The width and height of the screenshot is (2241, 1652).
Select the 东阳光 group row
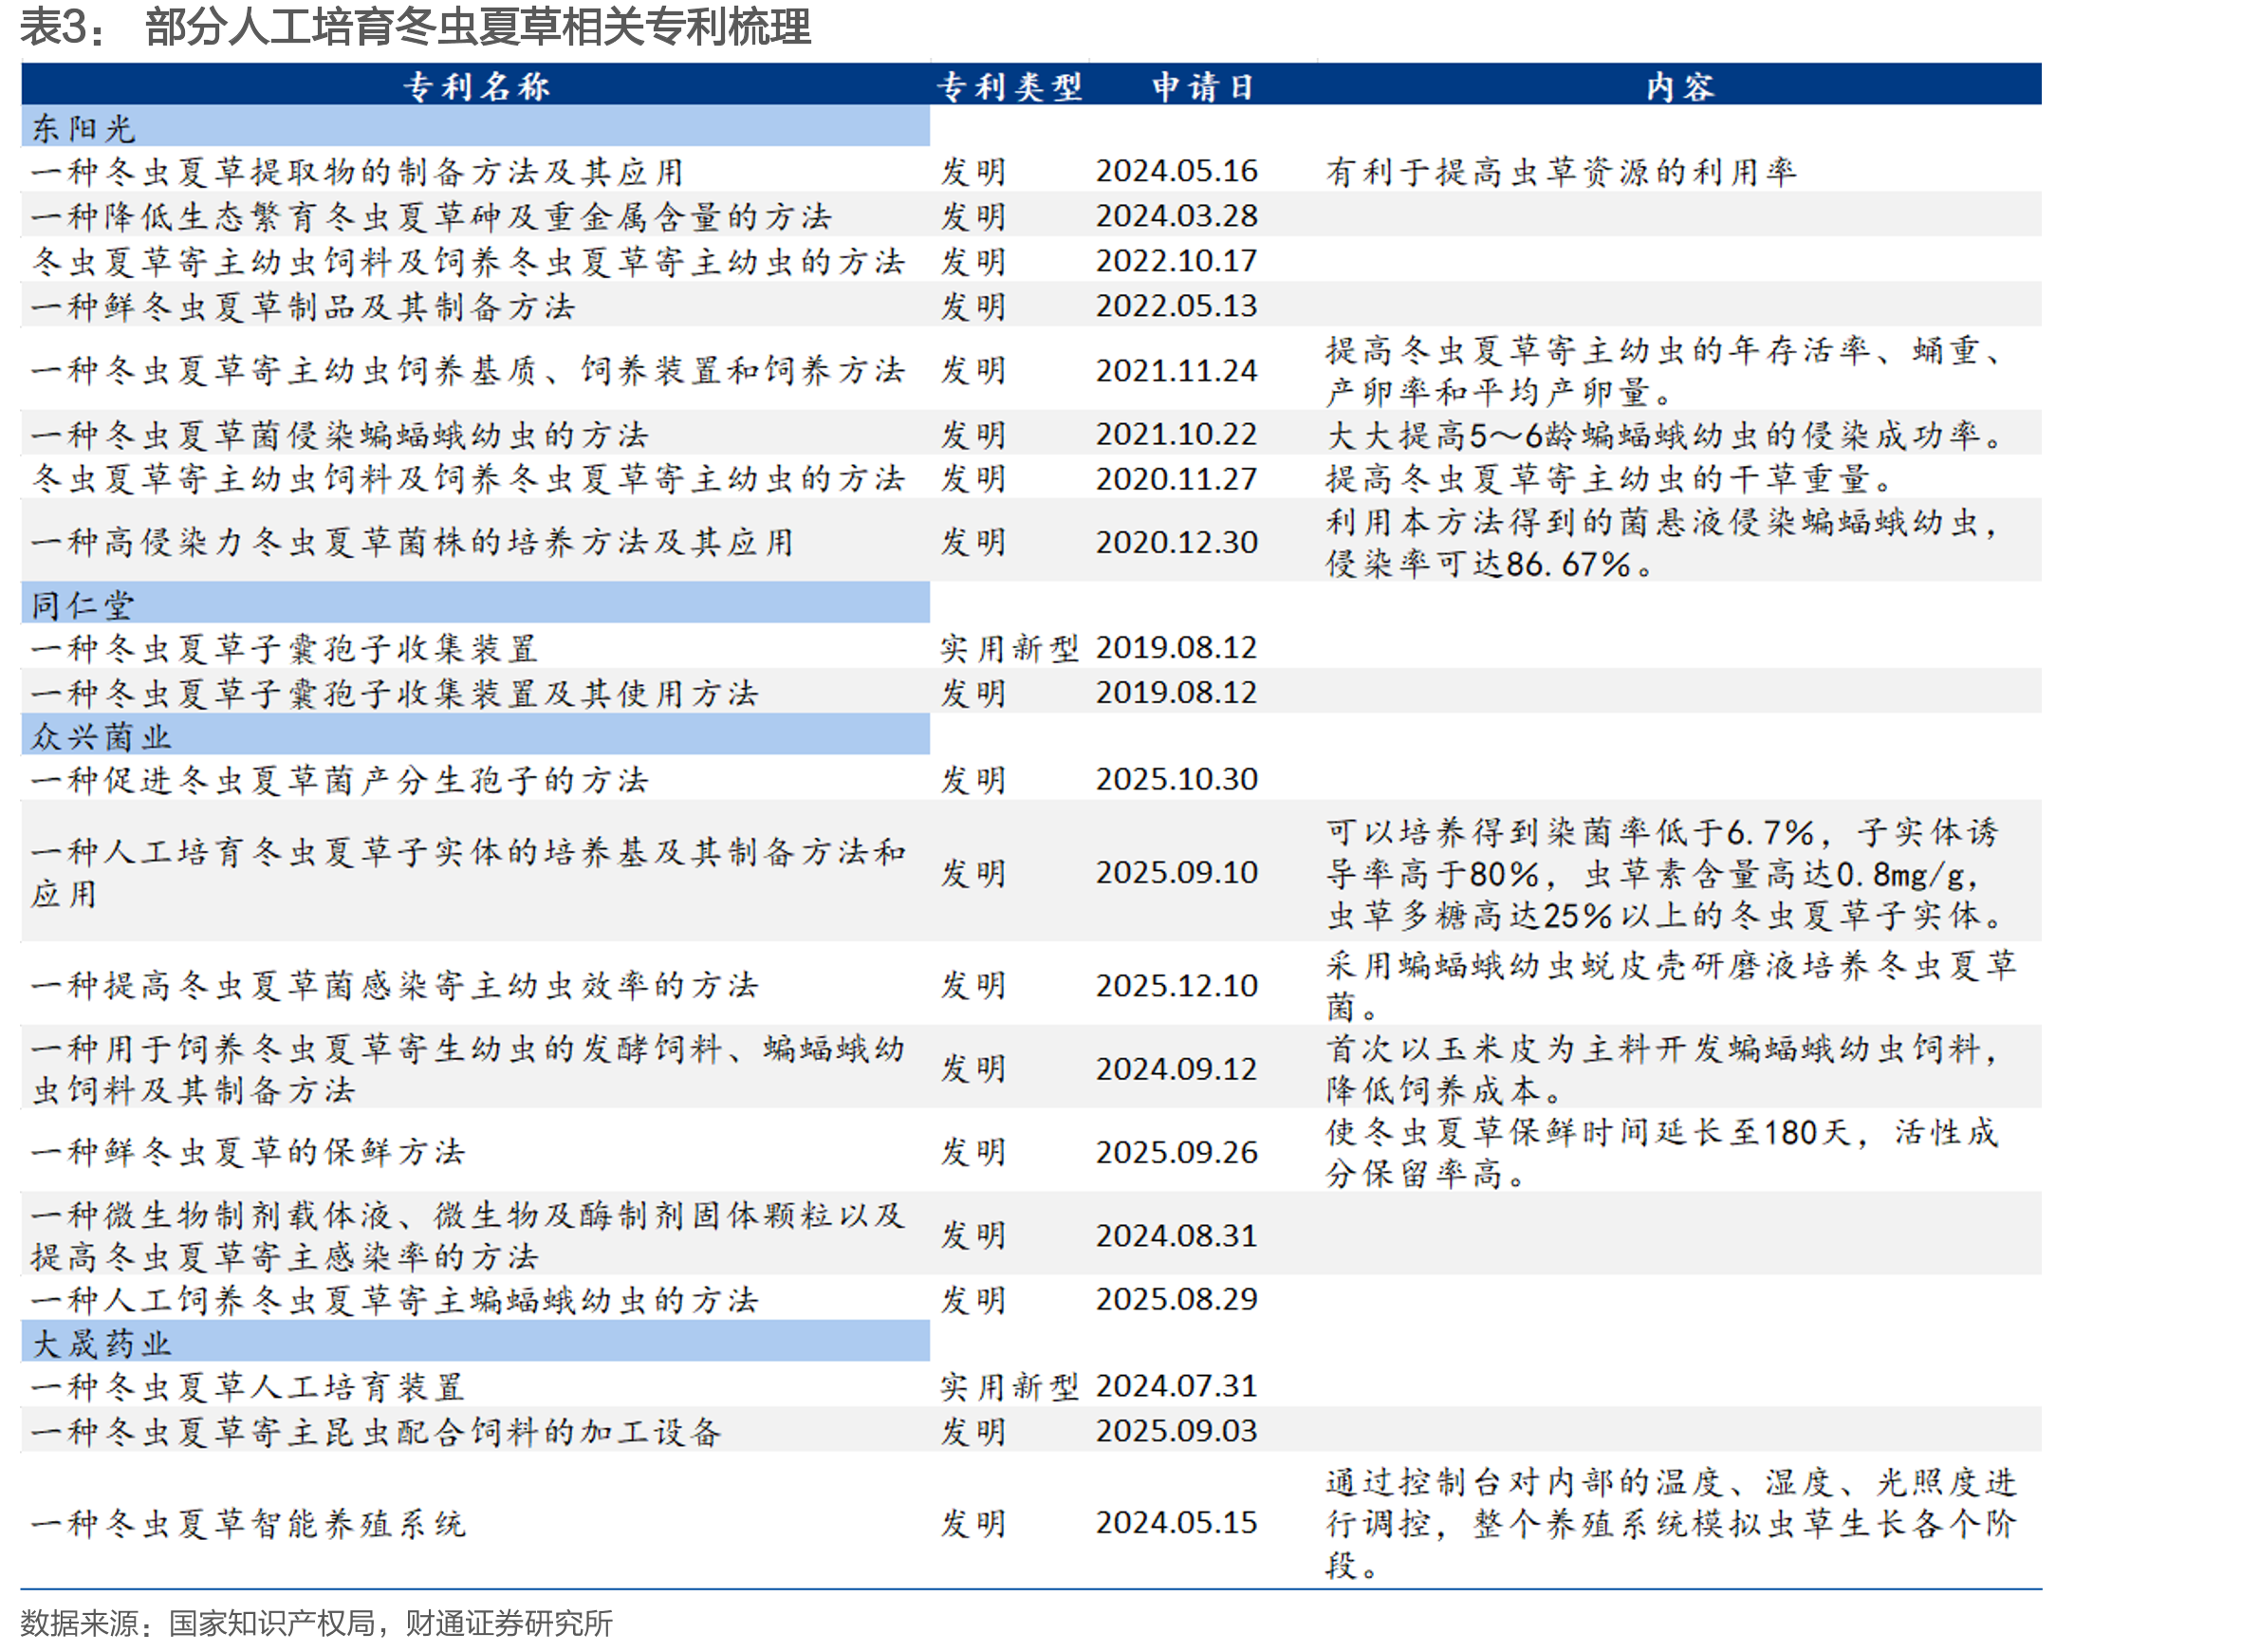click(475, 128)
